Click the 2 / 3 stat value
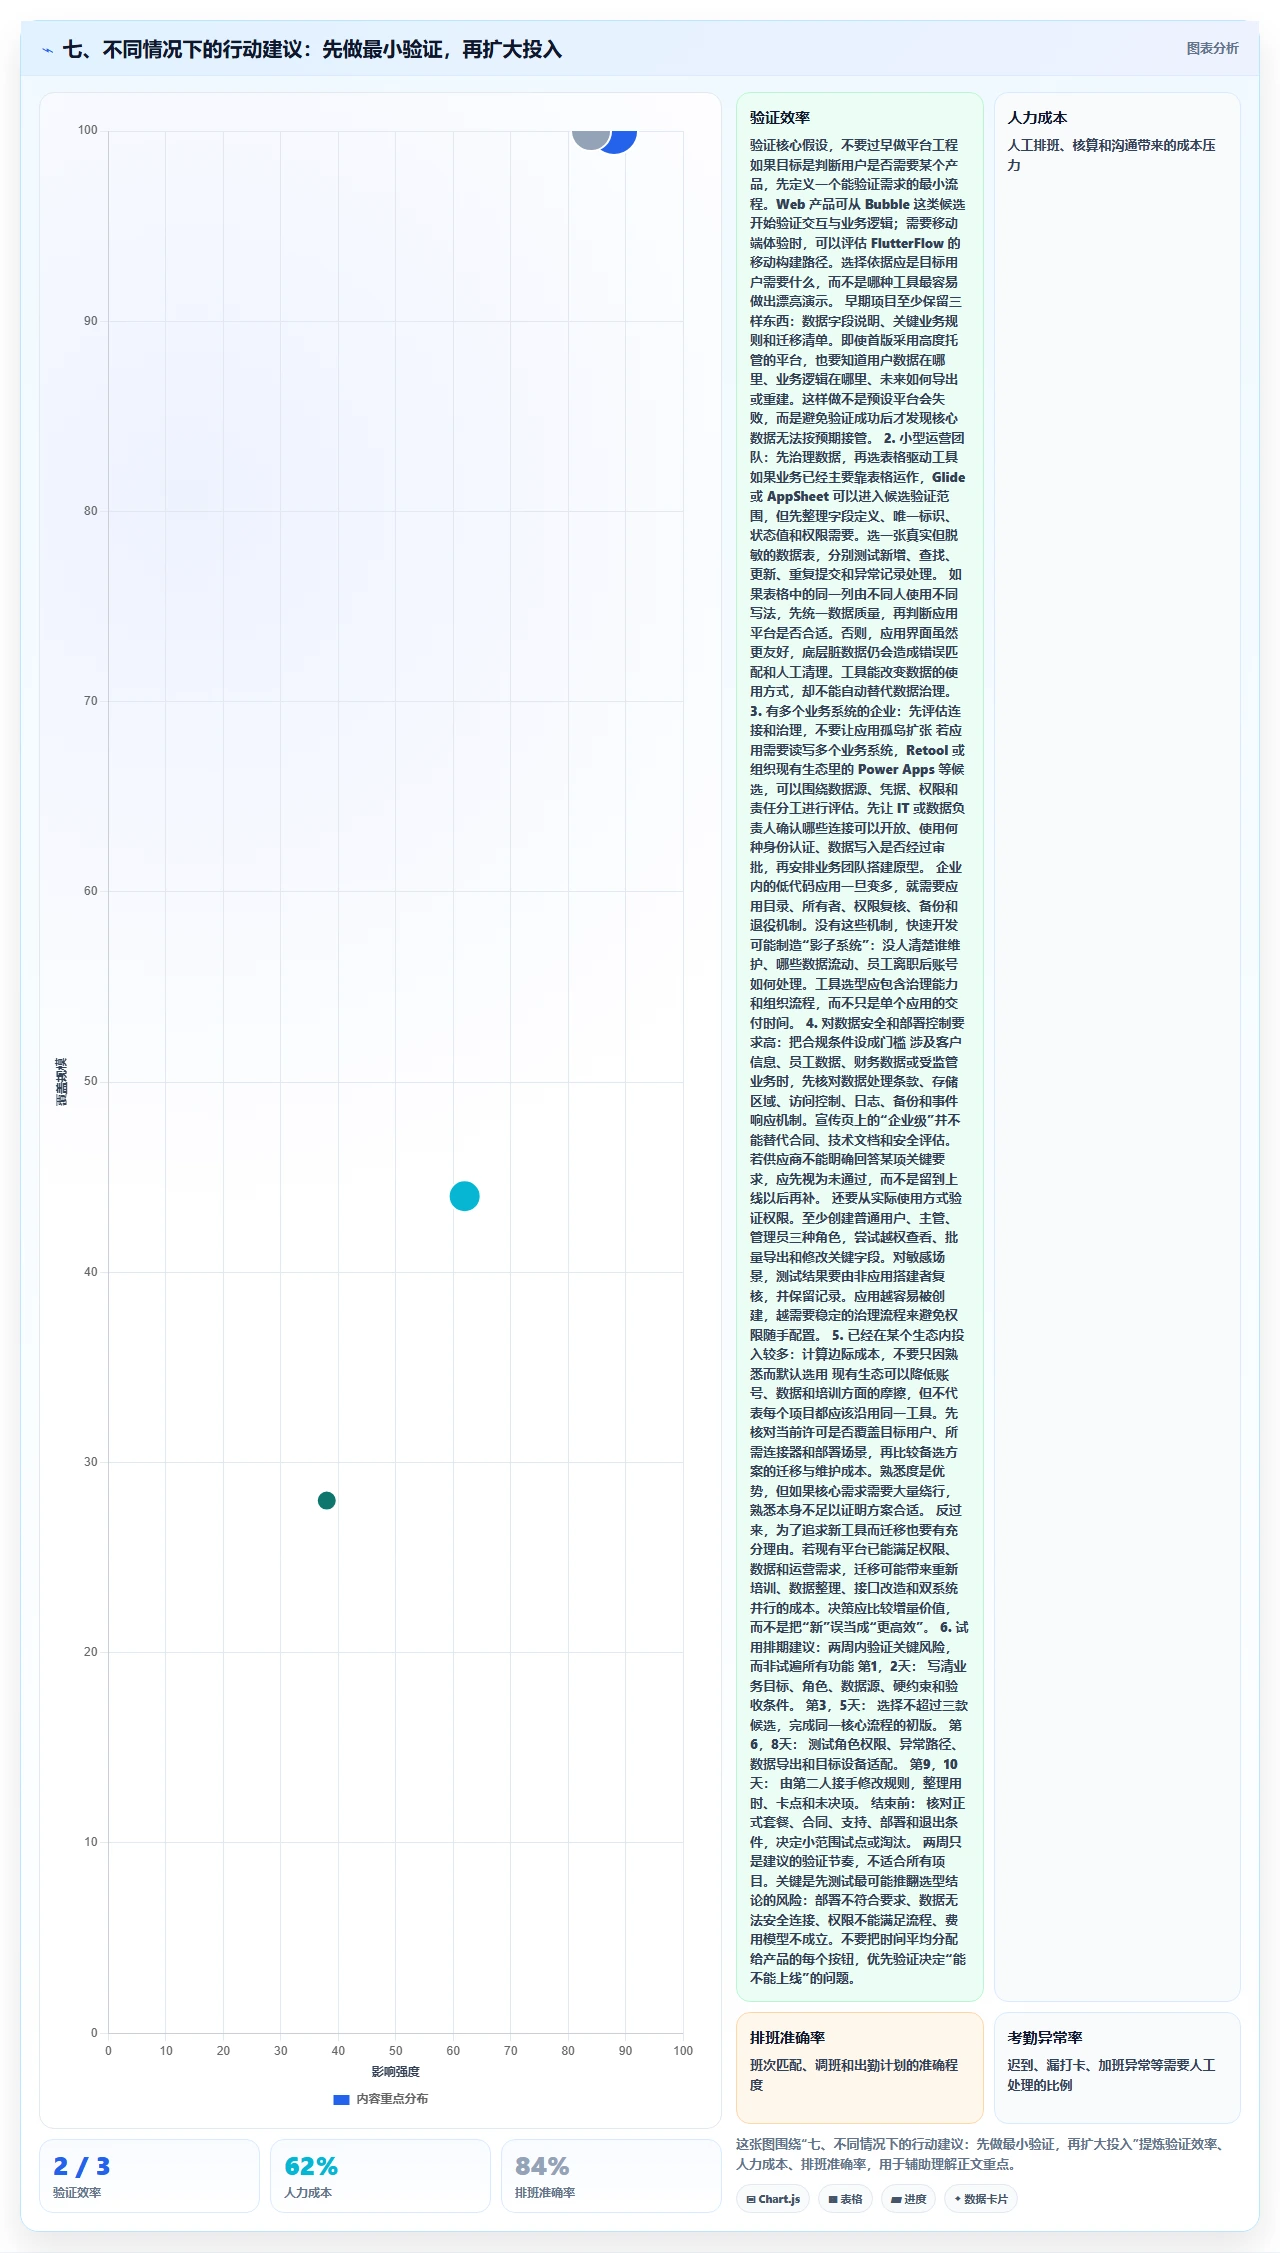The width and height of the screenshot is (1280, 2253). [x=81, y=2166]
